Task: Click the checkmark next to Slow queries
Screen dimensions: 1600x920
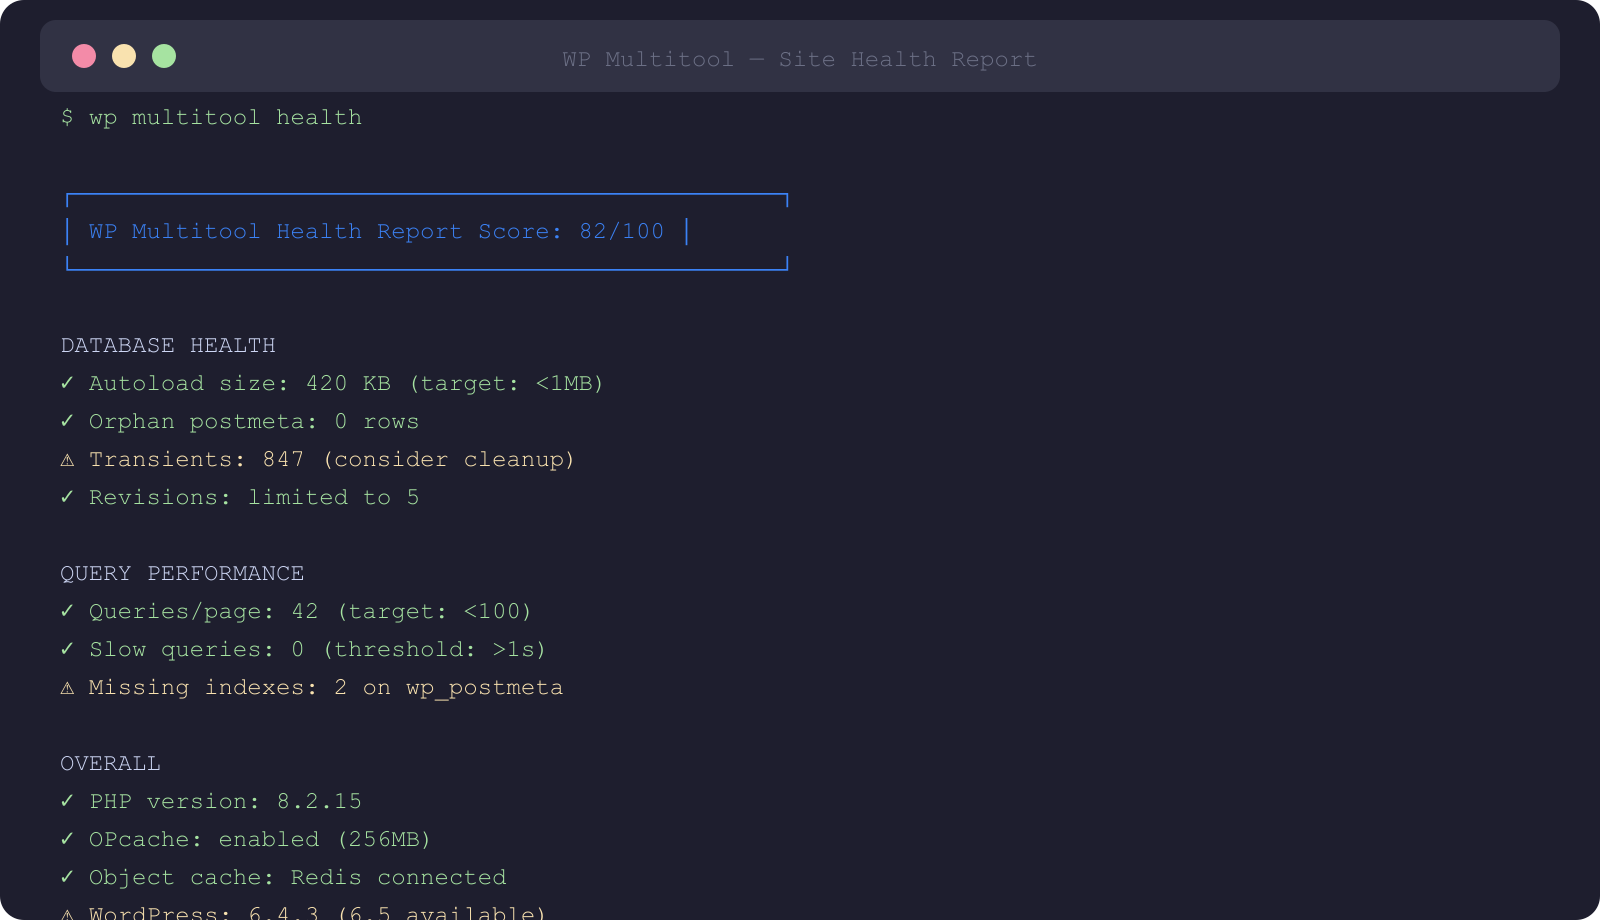Action: click(x=67, y=649)
